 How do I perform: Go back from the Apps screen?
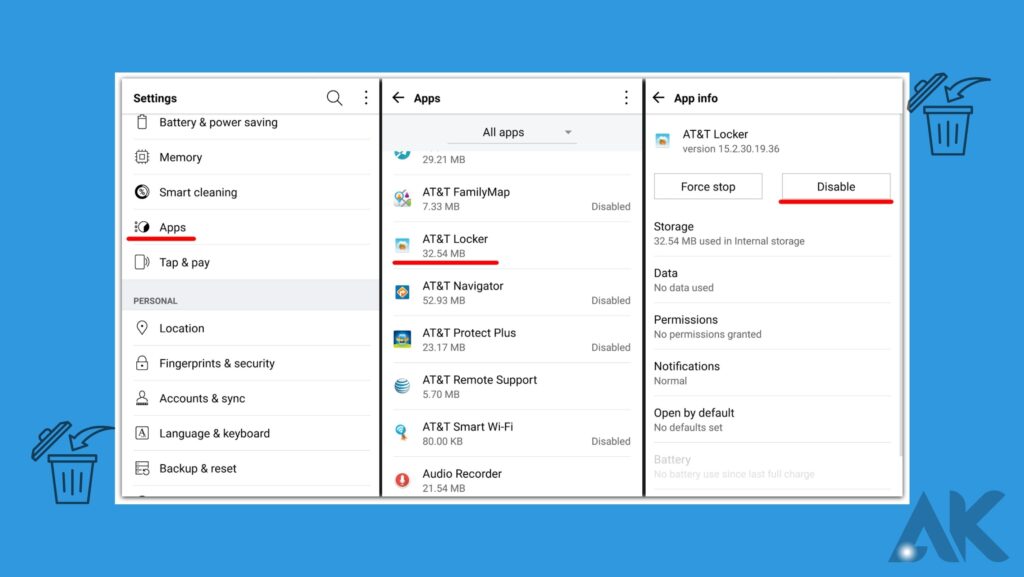pyautogui.click(x=398, y=98)
